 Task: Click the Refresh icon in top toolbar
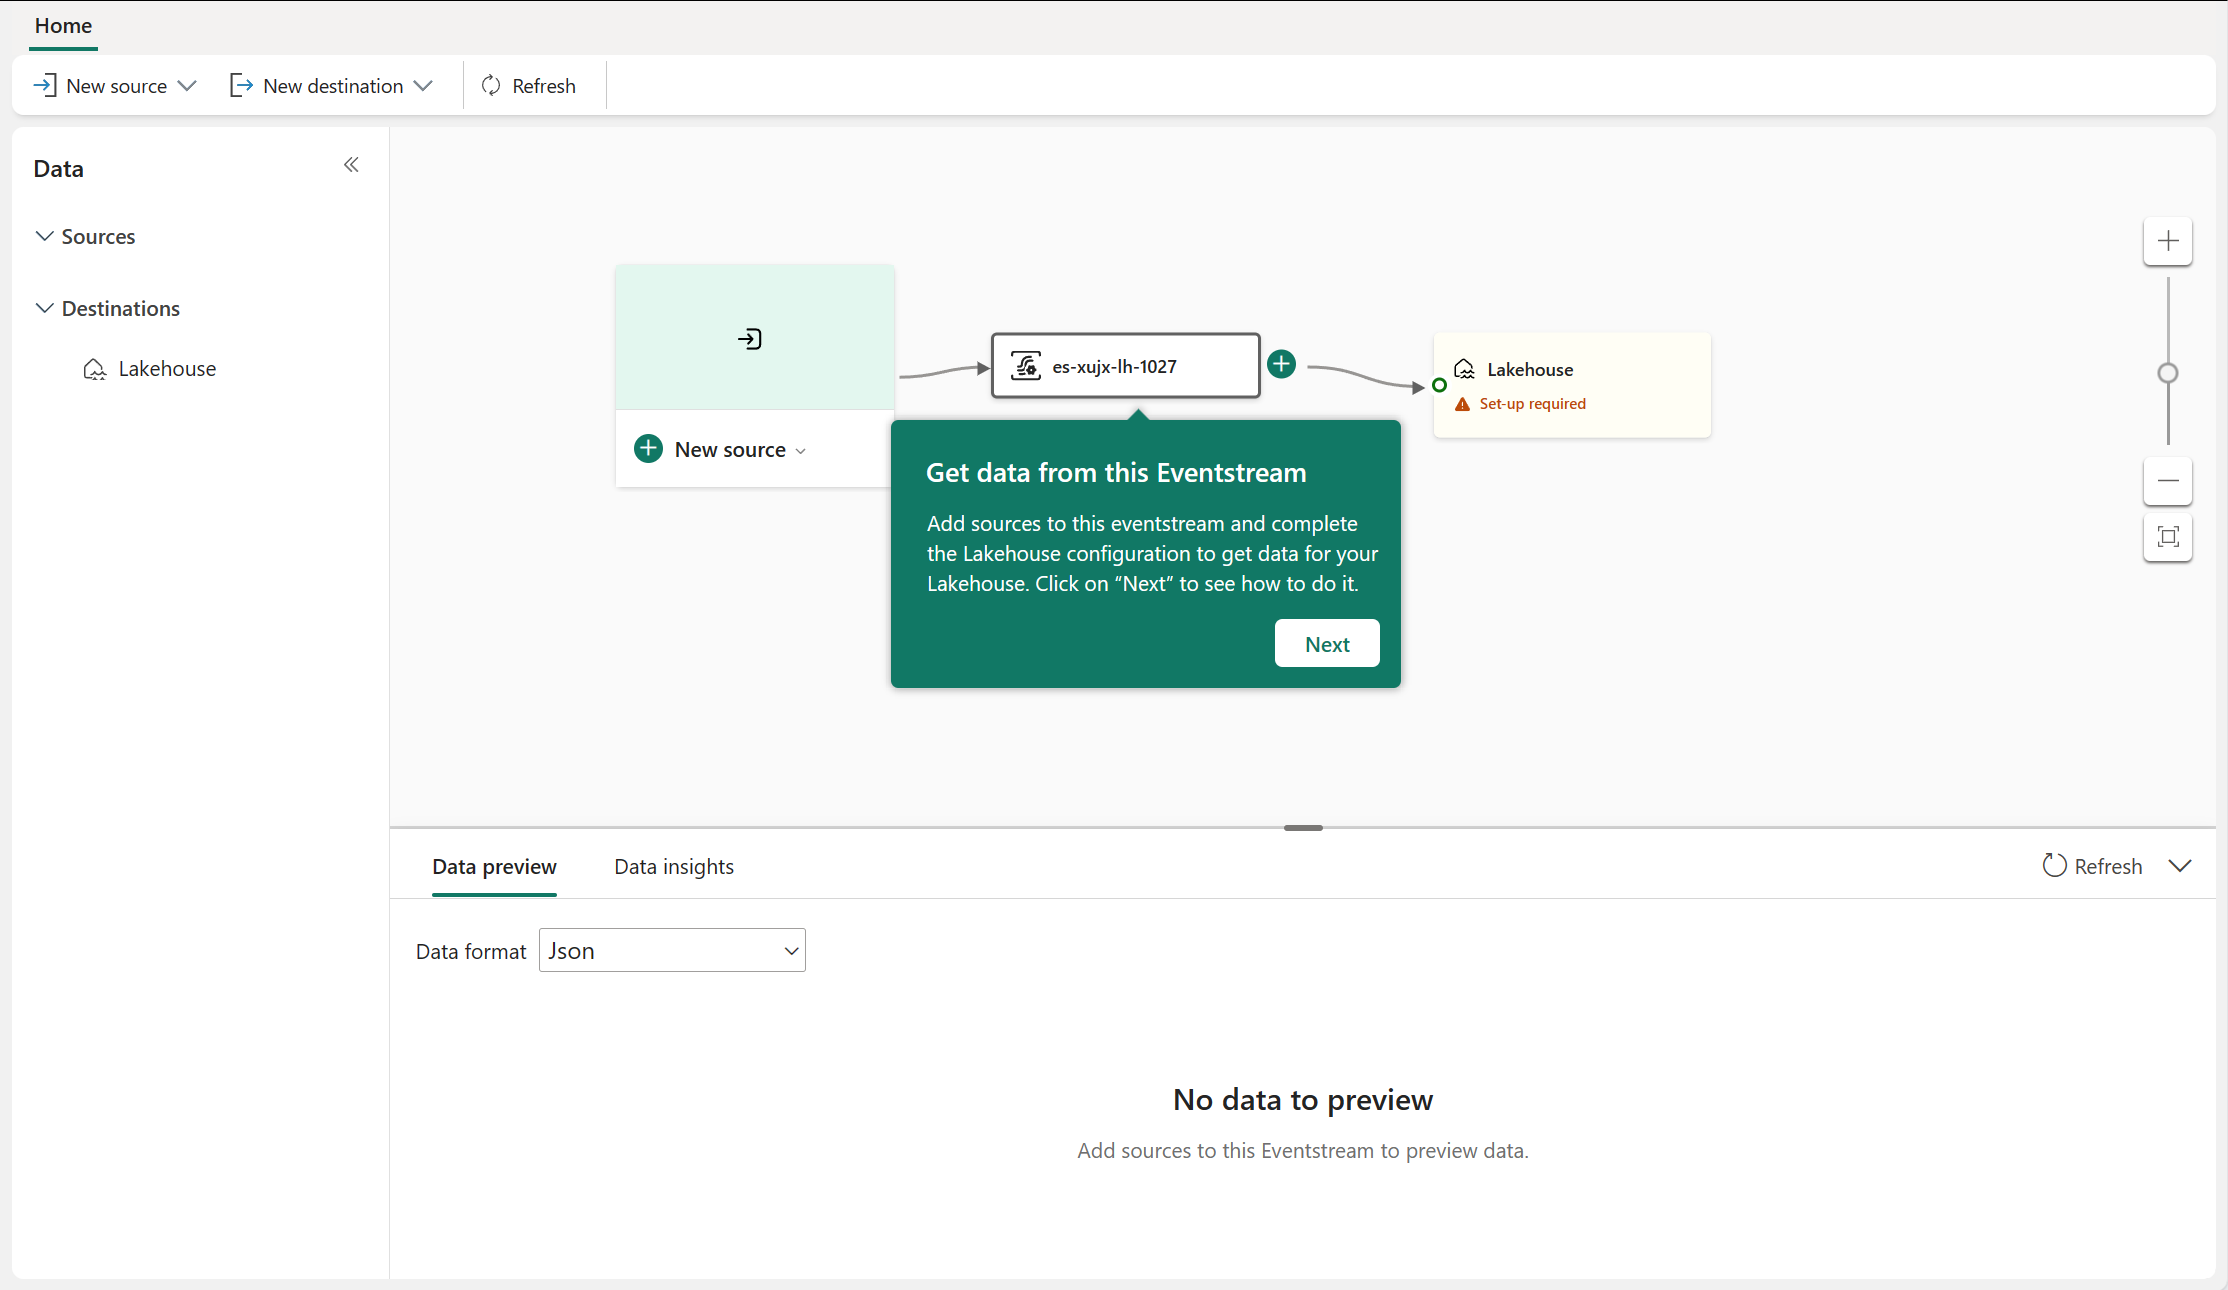click(491, 86)
